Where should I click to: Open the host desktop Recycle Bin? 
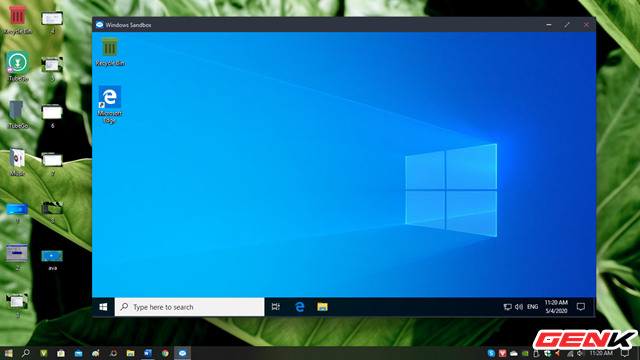coord(17,20)
